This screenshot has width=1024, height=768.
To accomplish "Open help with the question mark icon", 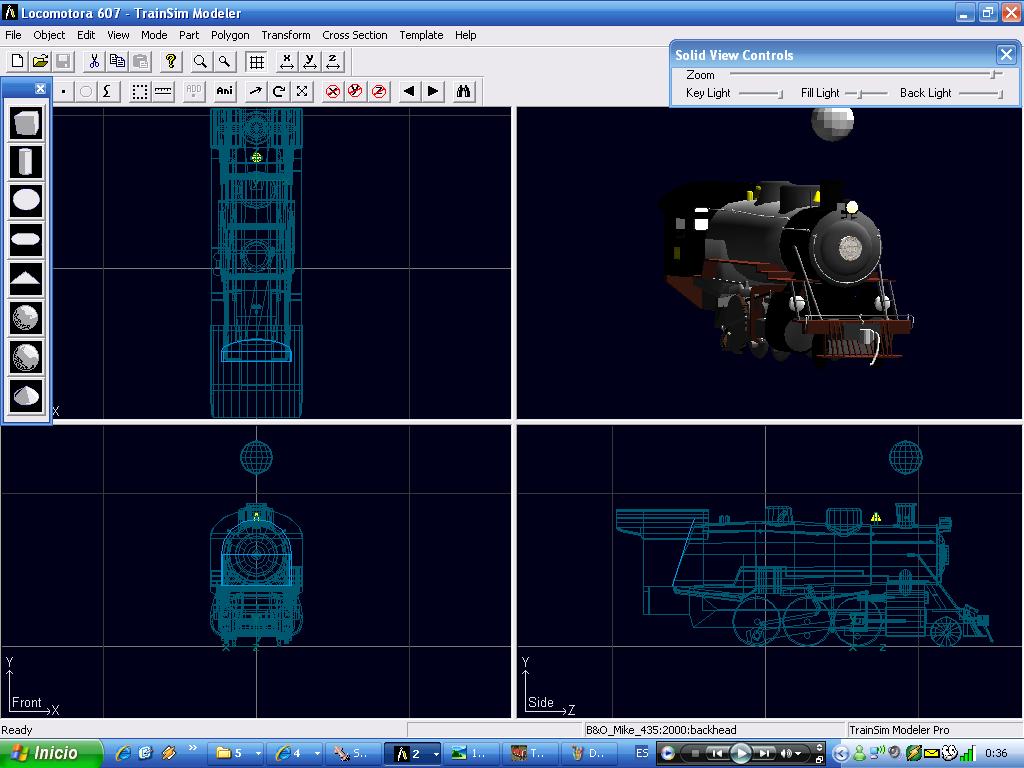I will [x=170, y=62].
